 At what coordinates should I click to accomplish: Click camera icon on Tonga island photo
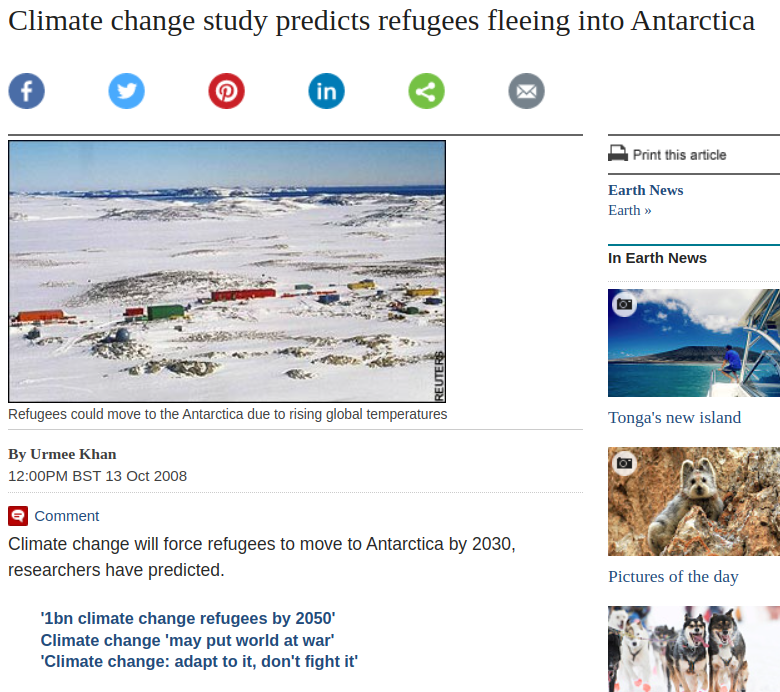click(x=625, y=304)
